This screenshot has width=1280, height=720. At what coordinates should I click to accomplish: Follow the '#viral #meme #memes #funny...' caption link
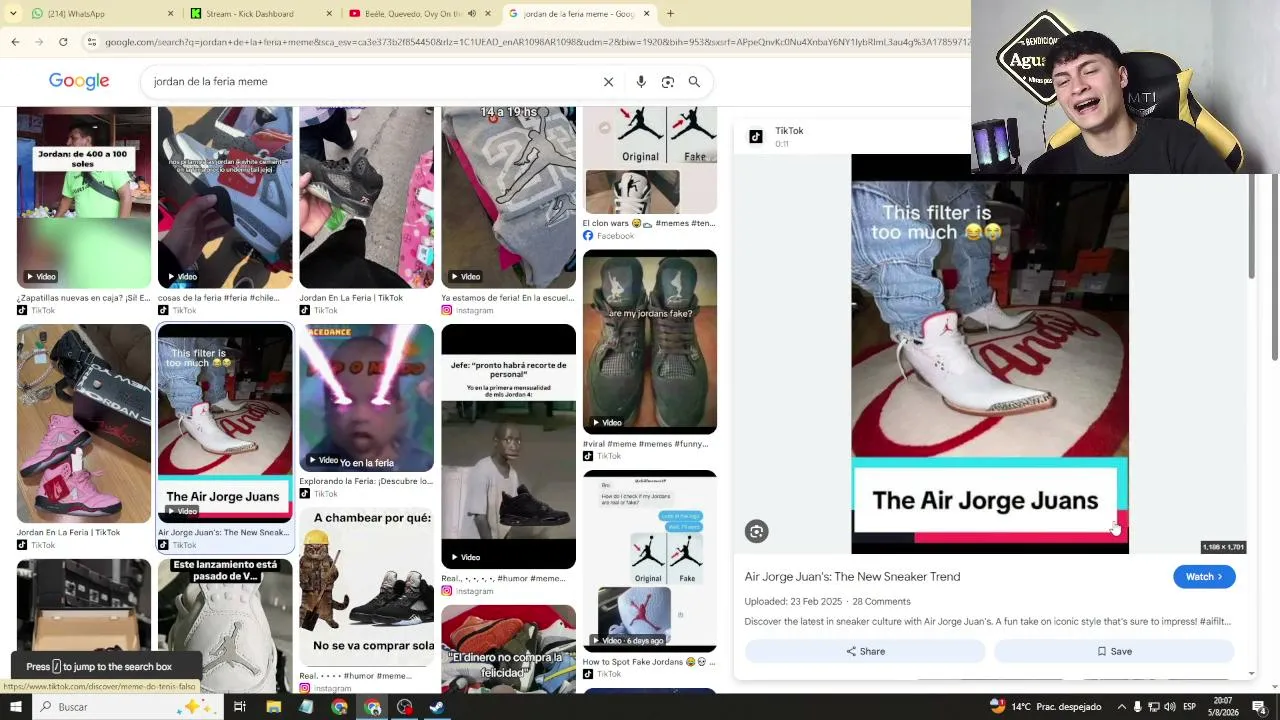(645, 444)
